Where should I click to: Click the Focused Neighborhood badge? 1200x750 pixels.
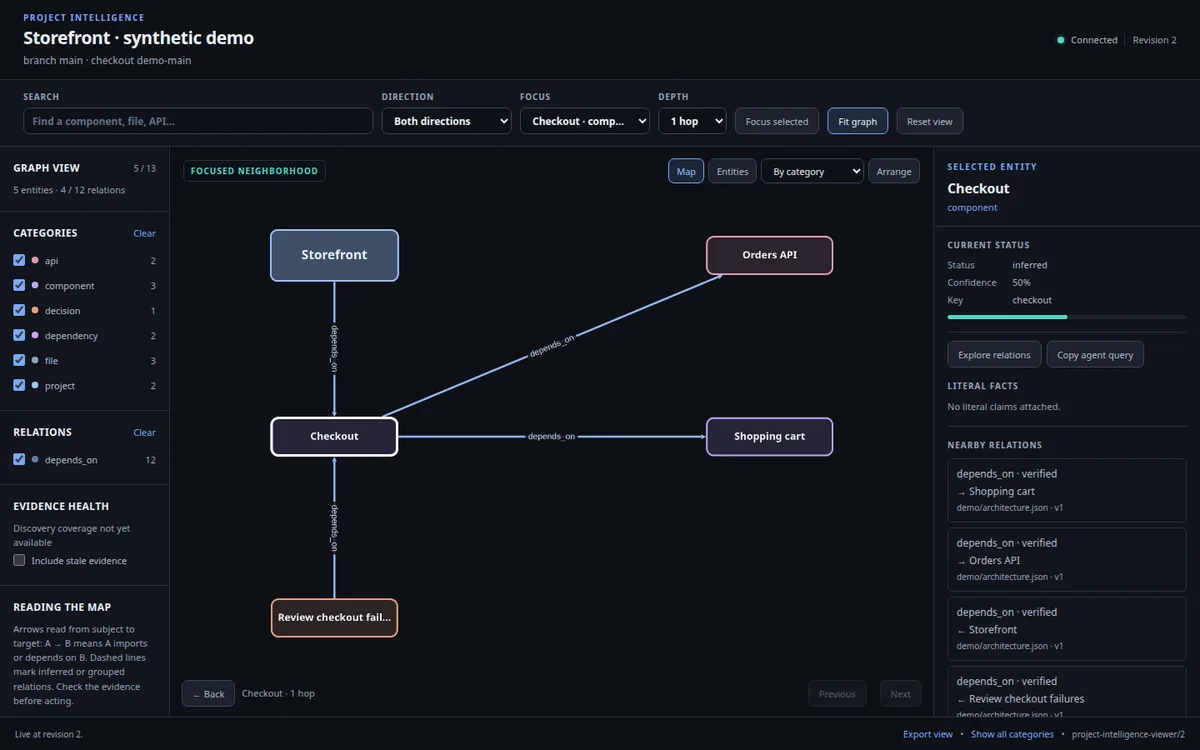254,171
